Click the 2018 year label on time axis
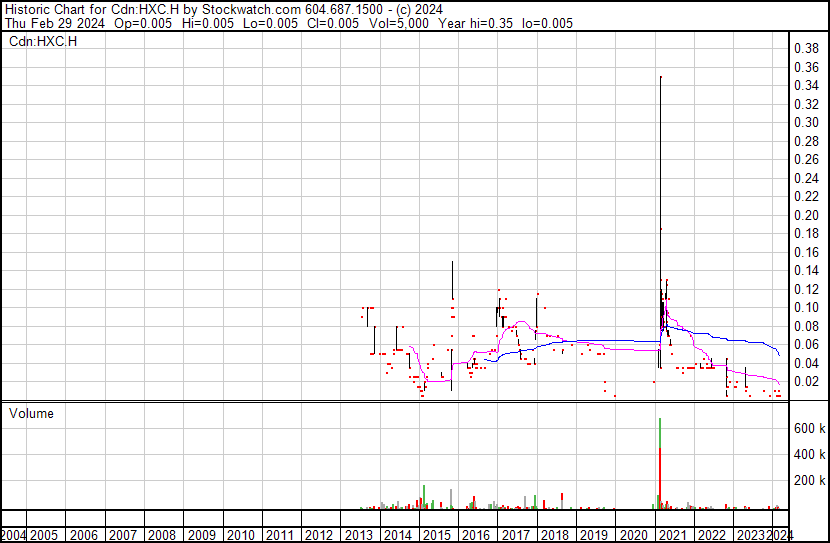This screenshot has height=543, width=830. (x=555, y=535)
